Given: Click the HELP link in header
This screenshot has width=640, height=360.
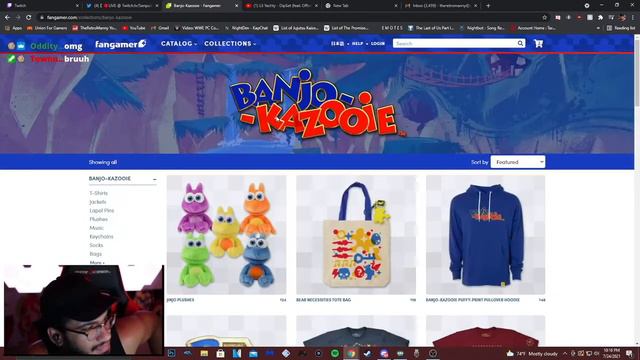Looking at the screenshot, I should point(358,43).
